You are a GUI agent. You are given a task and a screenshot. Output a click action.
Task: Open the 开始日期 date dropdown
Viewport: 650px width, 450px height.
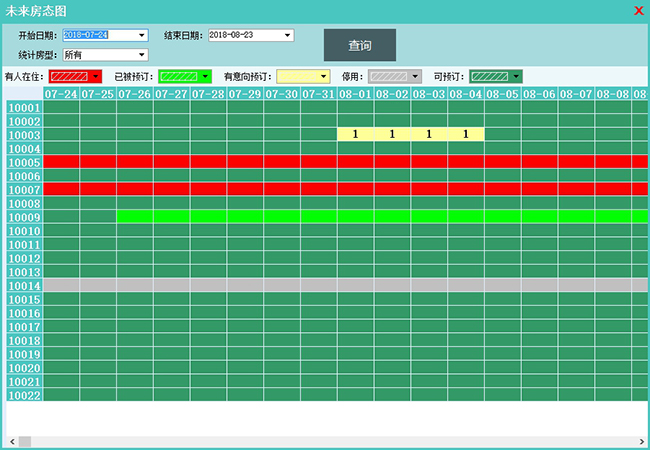[x=141, y=35]
